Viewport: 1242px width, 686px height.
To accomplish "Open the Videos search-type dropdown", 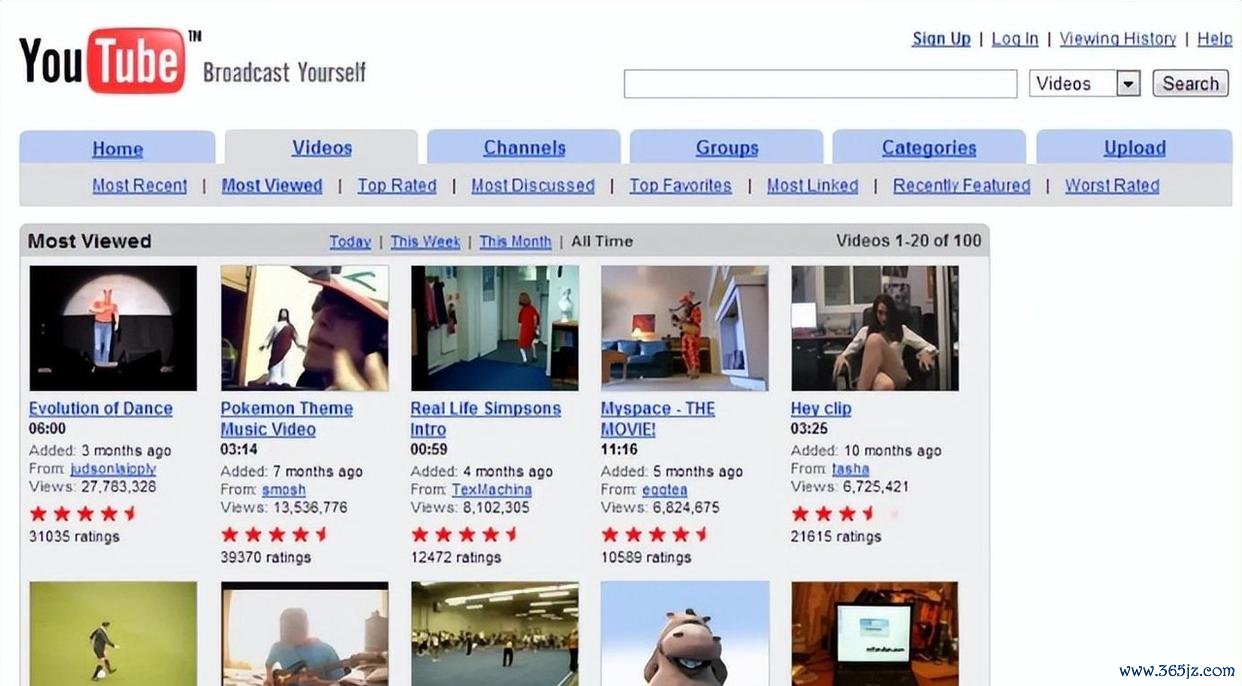I will coord(1085,83).
